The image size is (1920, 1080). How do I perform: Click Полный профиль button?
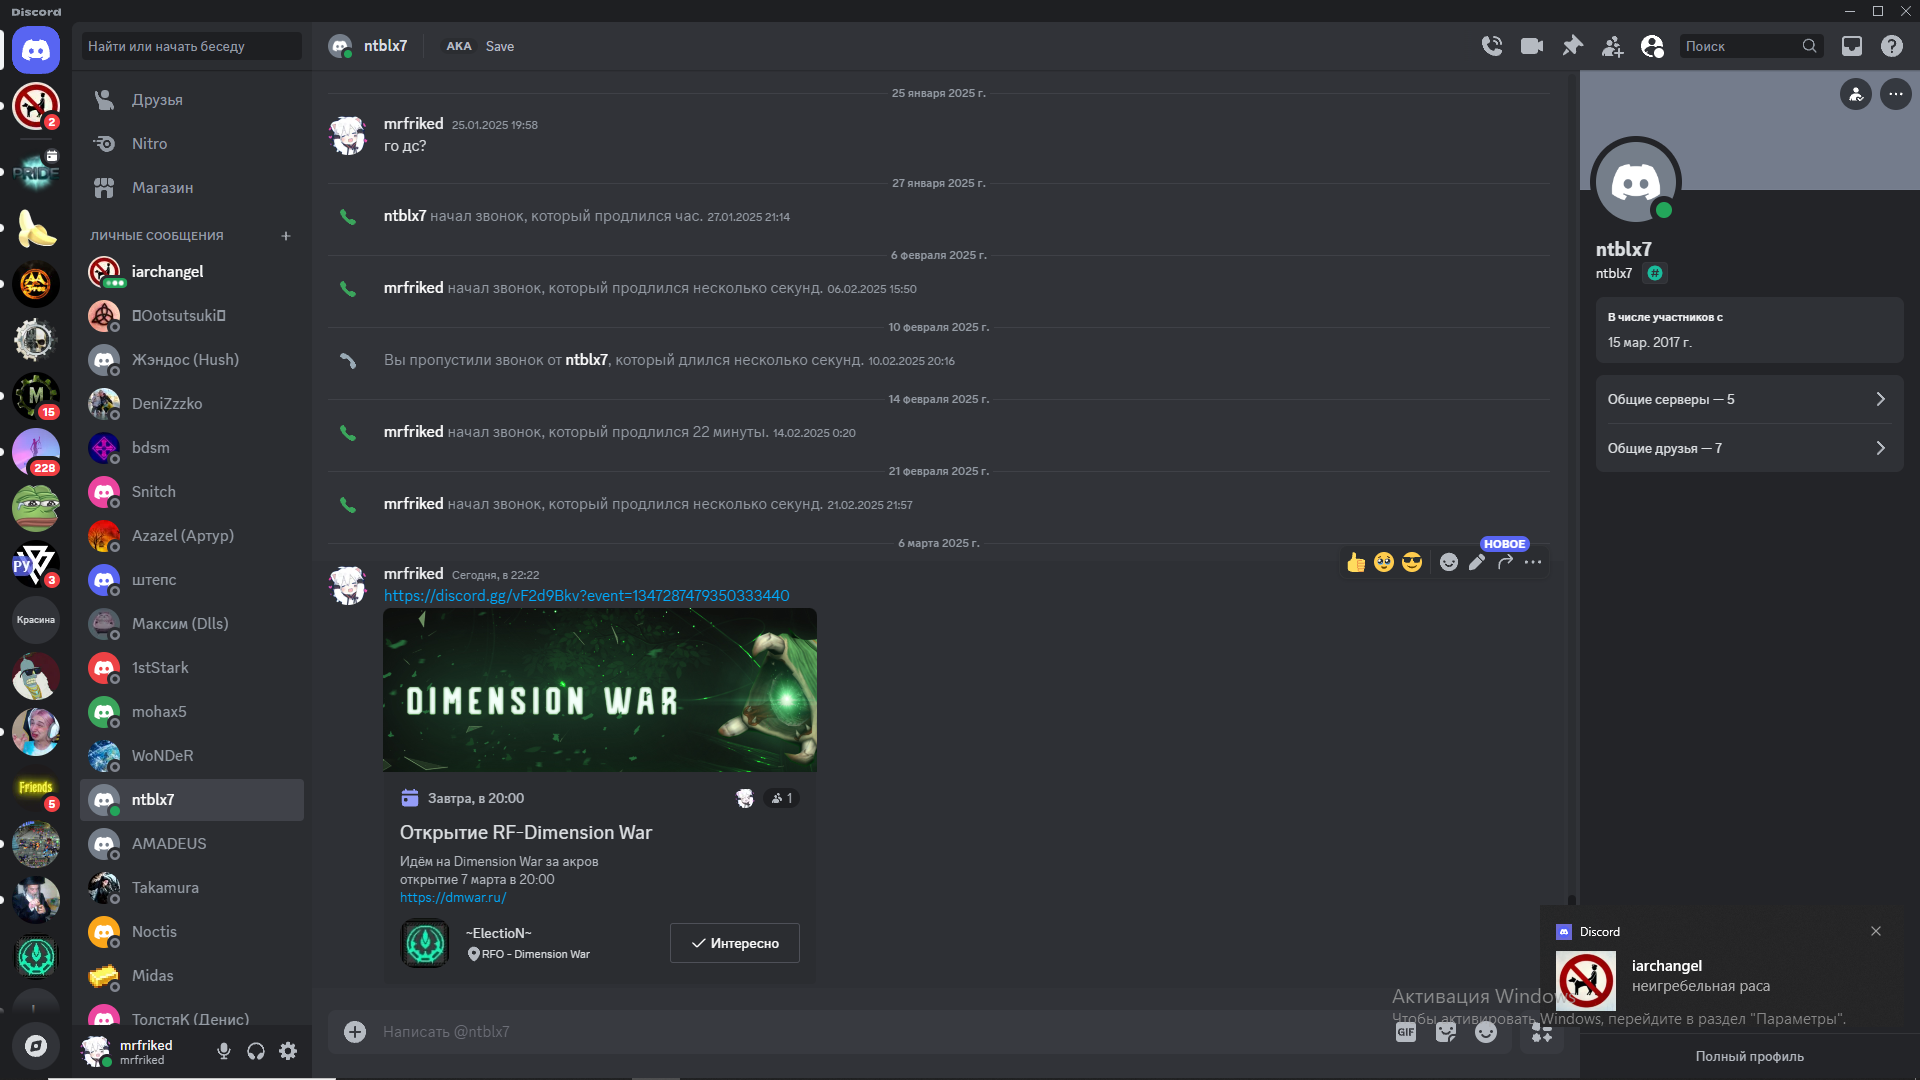[1749, 1056]
